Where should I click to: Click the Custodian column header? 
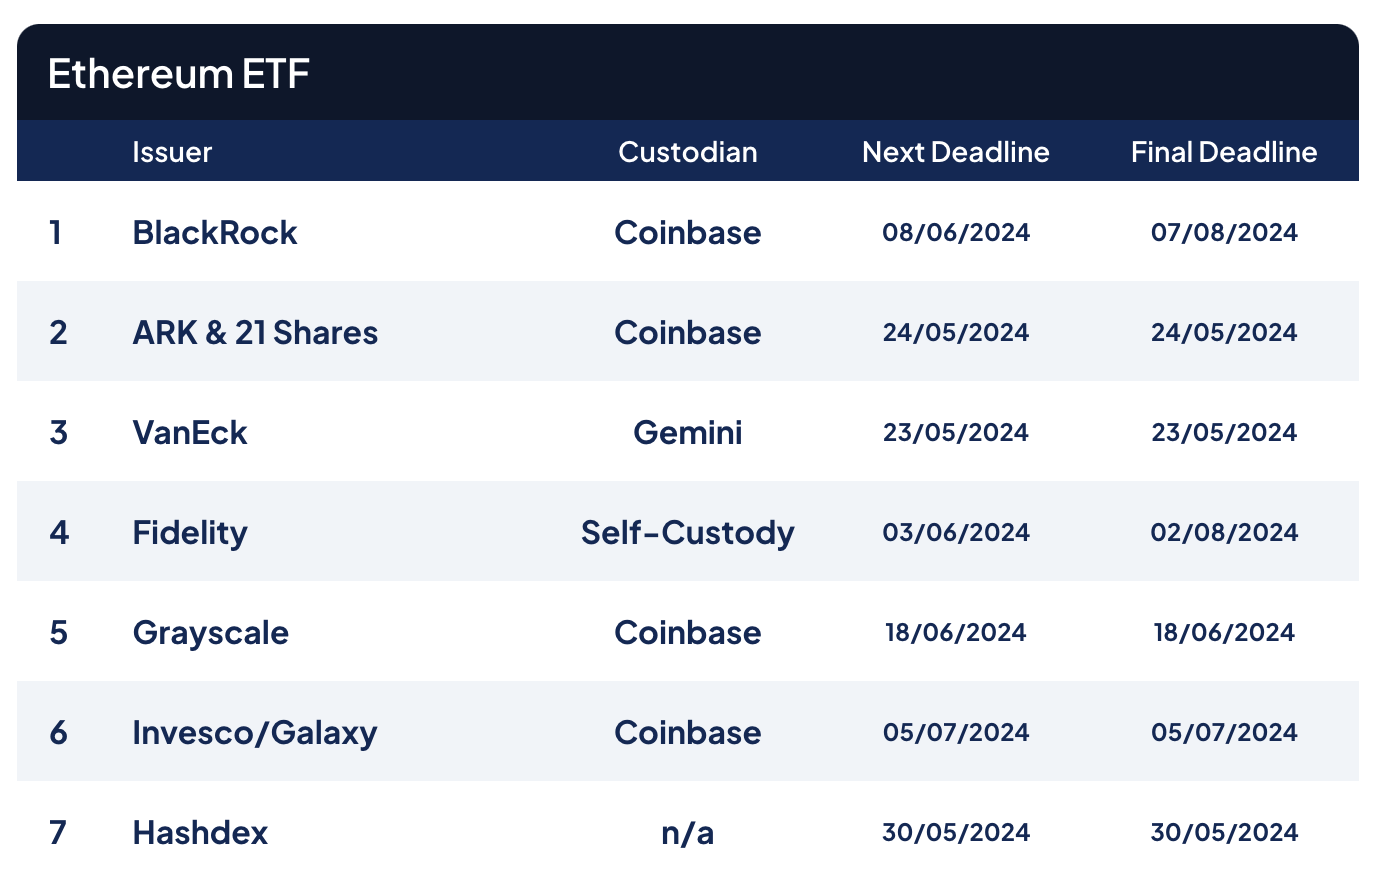(687, 152)
